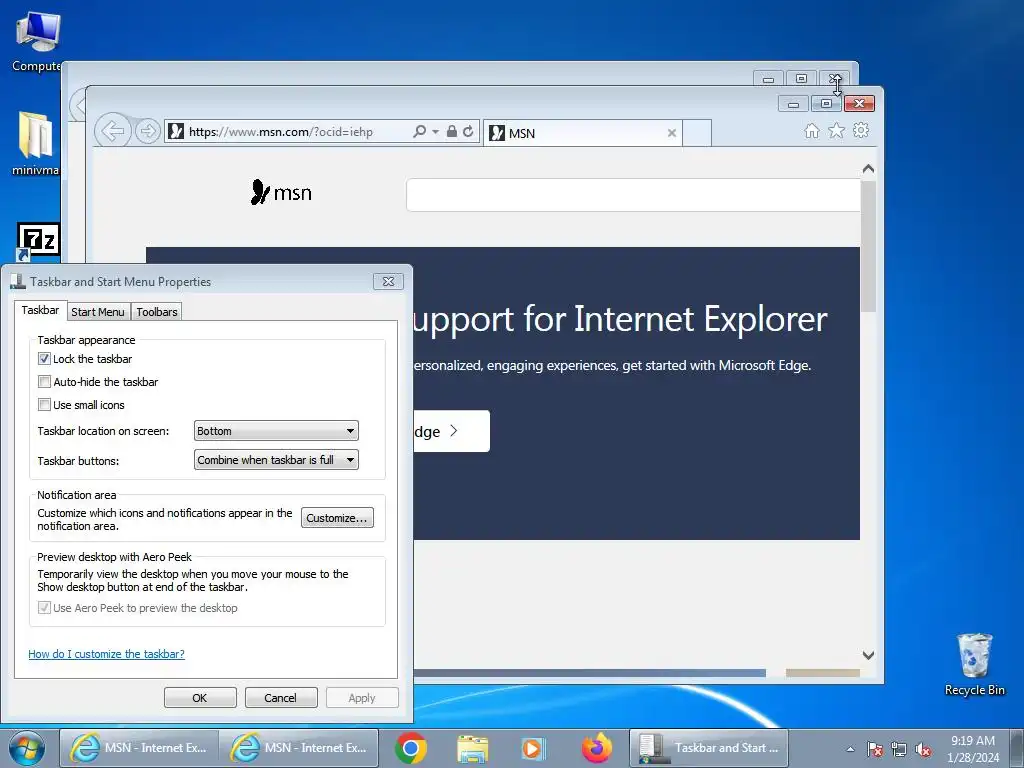The image size is (1024, 768).
Task: Minimize the background Internet Explorer window
Action: [x=769, y=79]
